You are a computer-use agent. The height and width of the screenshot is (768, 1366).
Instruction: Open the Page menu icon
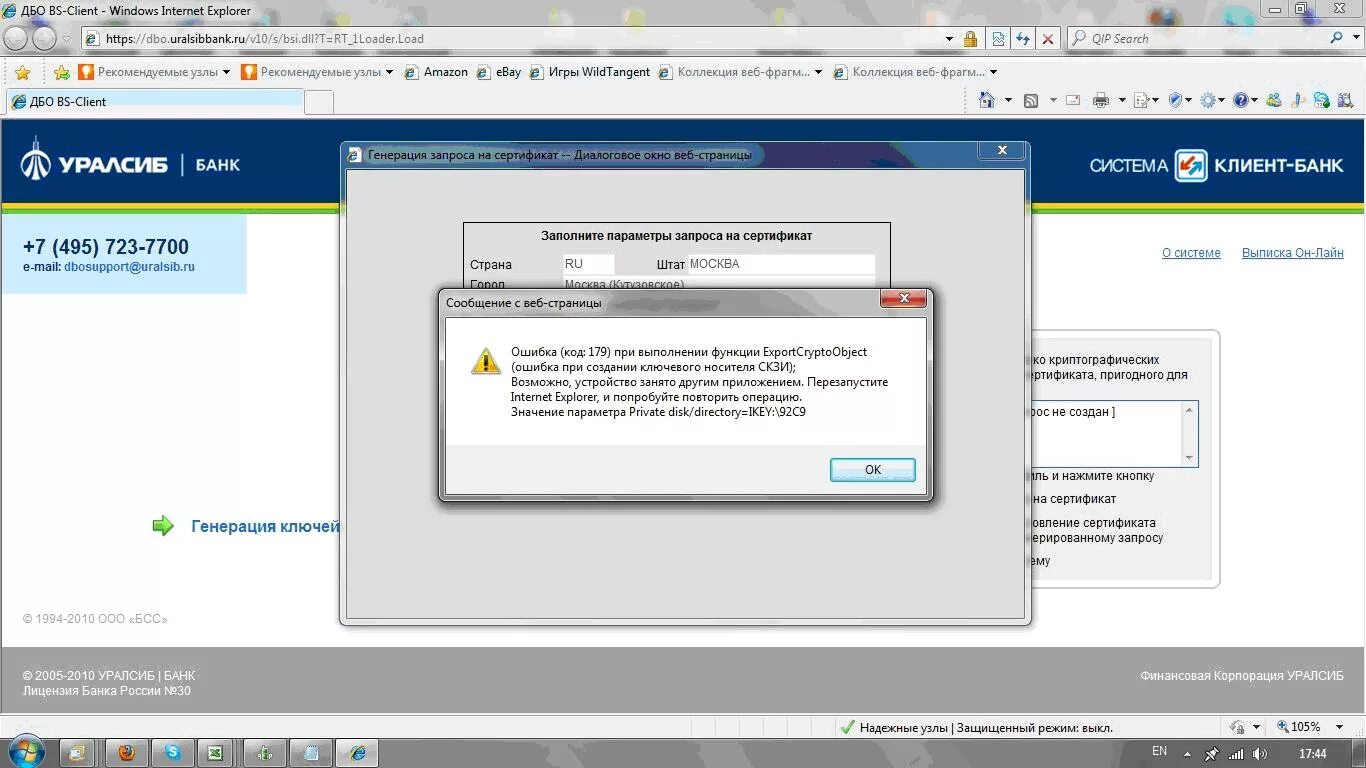(1141, 100)
